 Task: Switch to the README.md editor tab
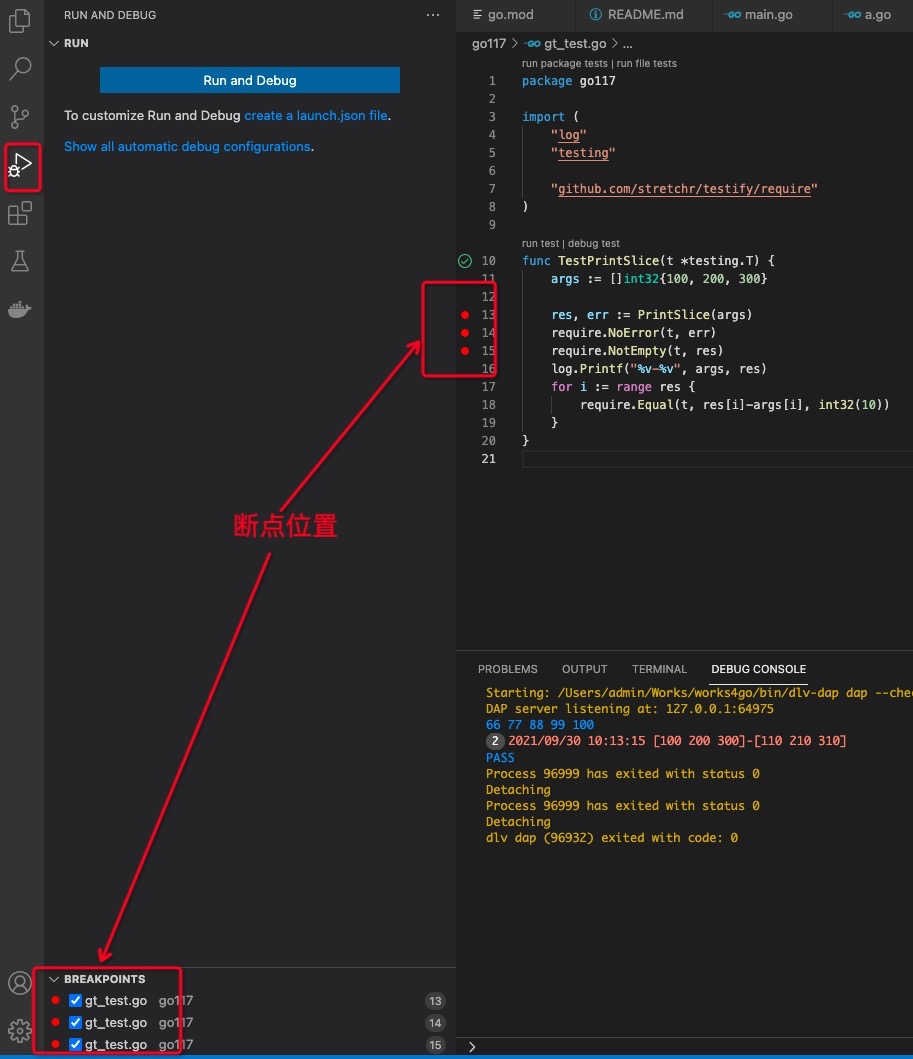point(636,15)
